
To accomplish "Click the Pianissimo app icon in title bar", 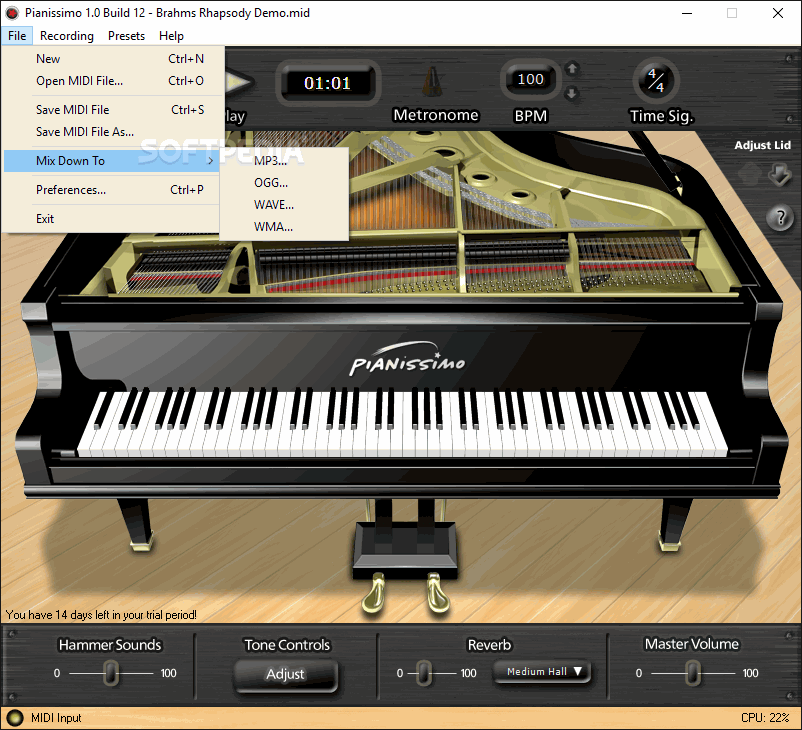I will pos(12,13).
